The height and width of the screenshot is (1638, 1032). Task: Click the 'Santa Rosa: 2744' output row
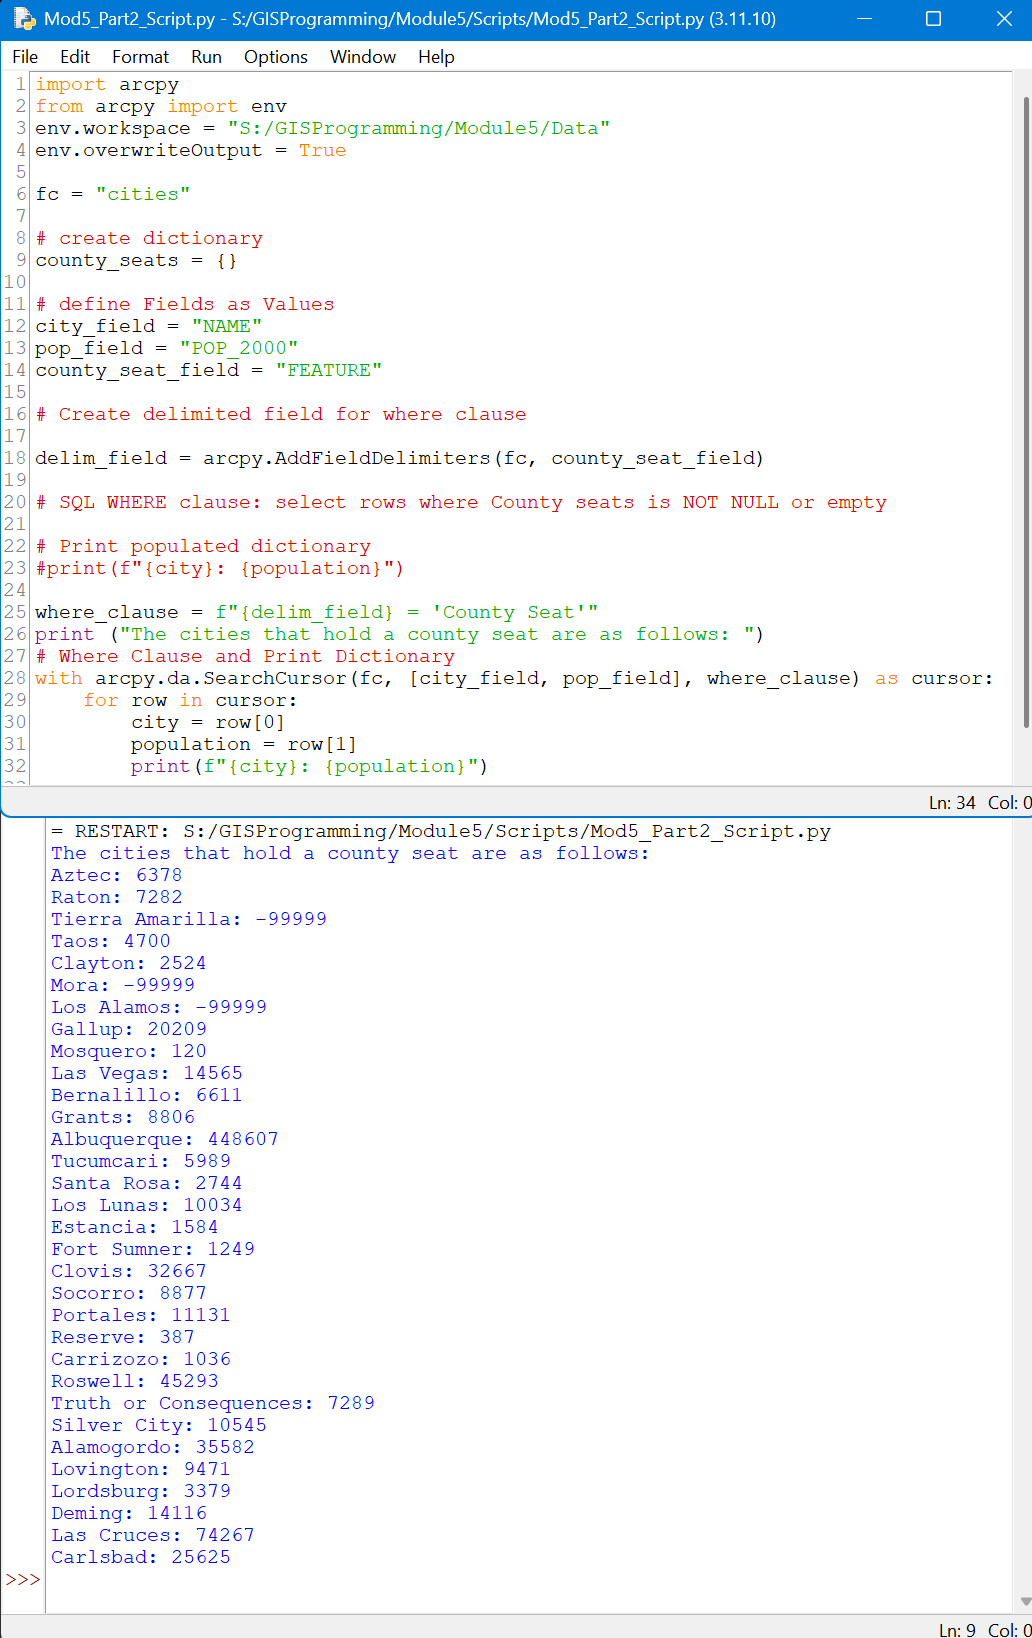click(x=147, y=1183)
